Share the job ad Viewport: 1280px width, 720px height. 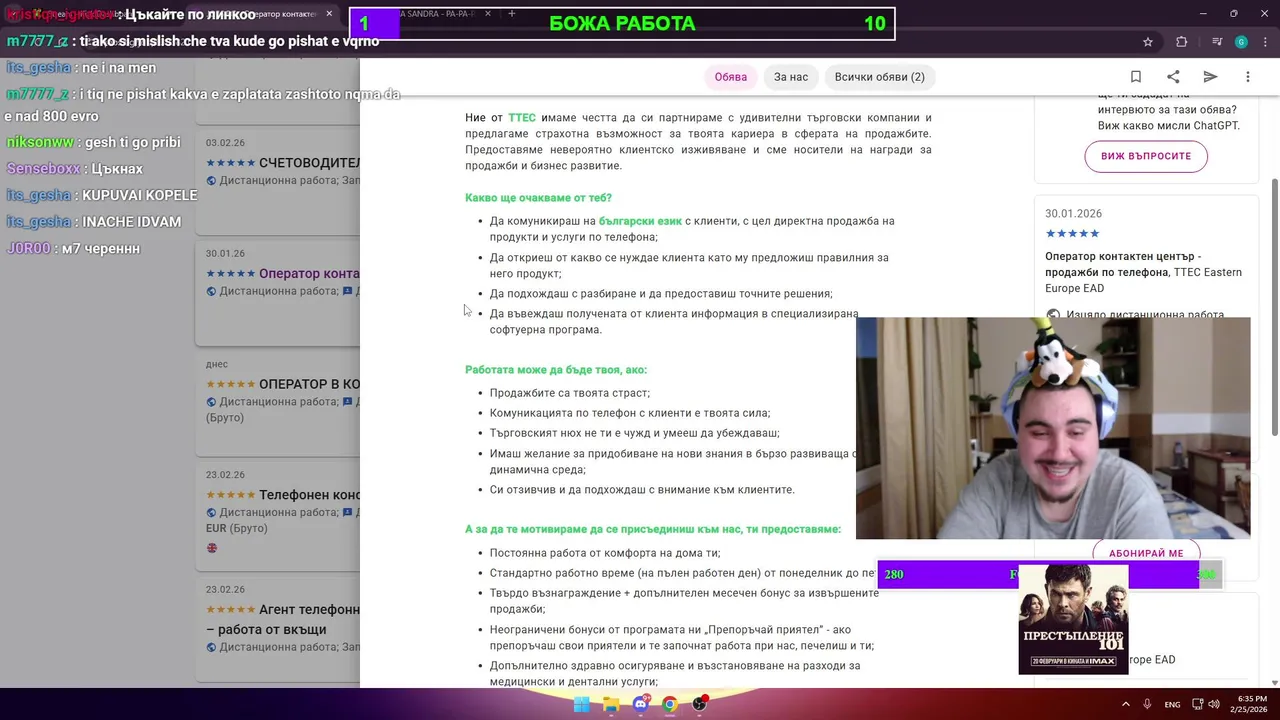[1173, 77]
